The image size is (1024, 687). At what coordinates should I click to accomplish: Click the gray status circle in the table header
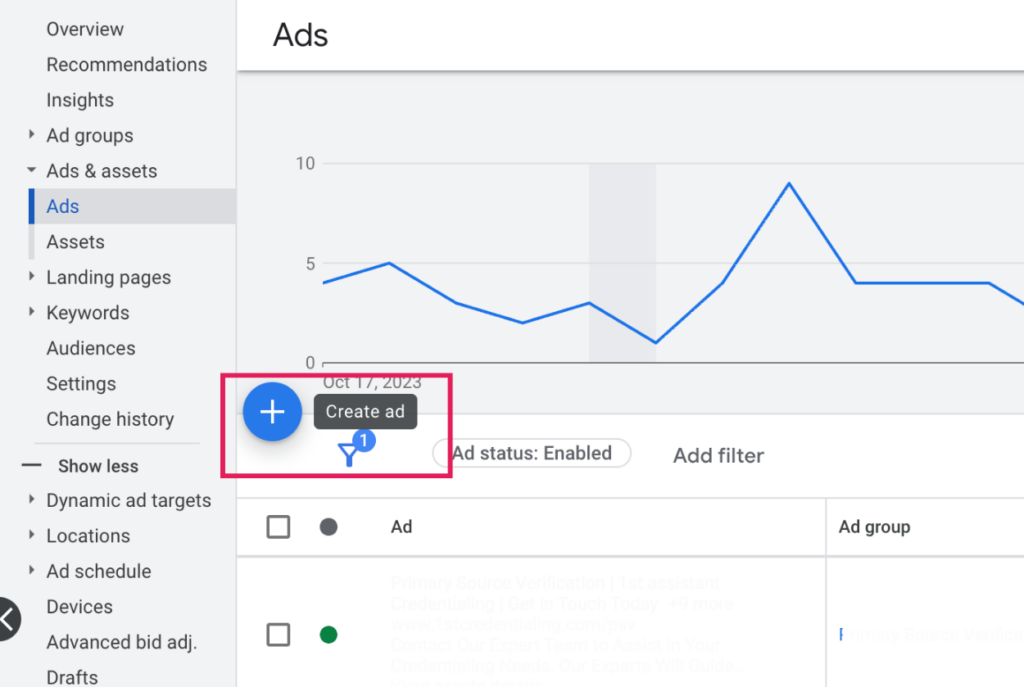(x=329, y=527)
